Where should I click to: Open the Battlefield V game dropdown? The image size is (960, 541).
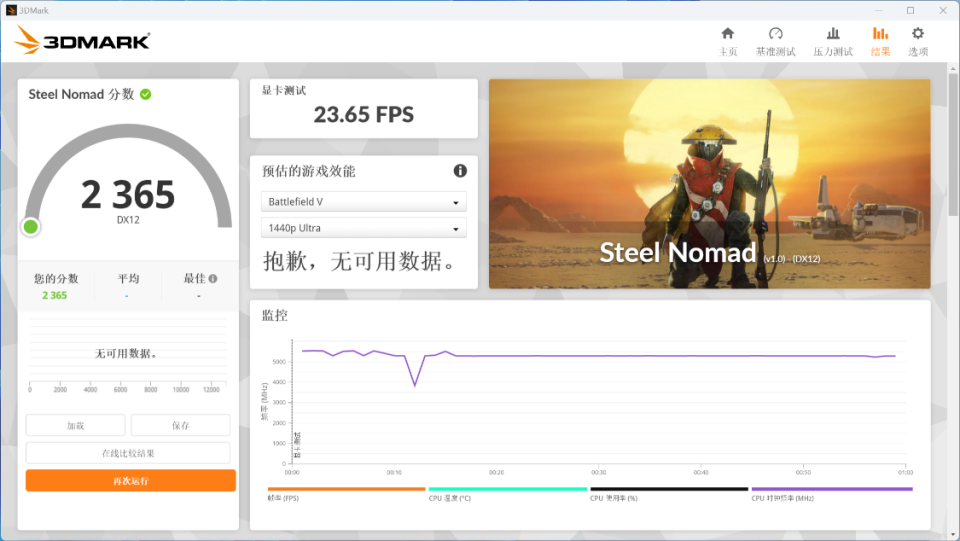364,201
